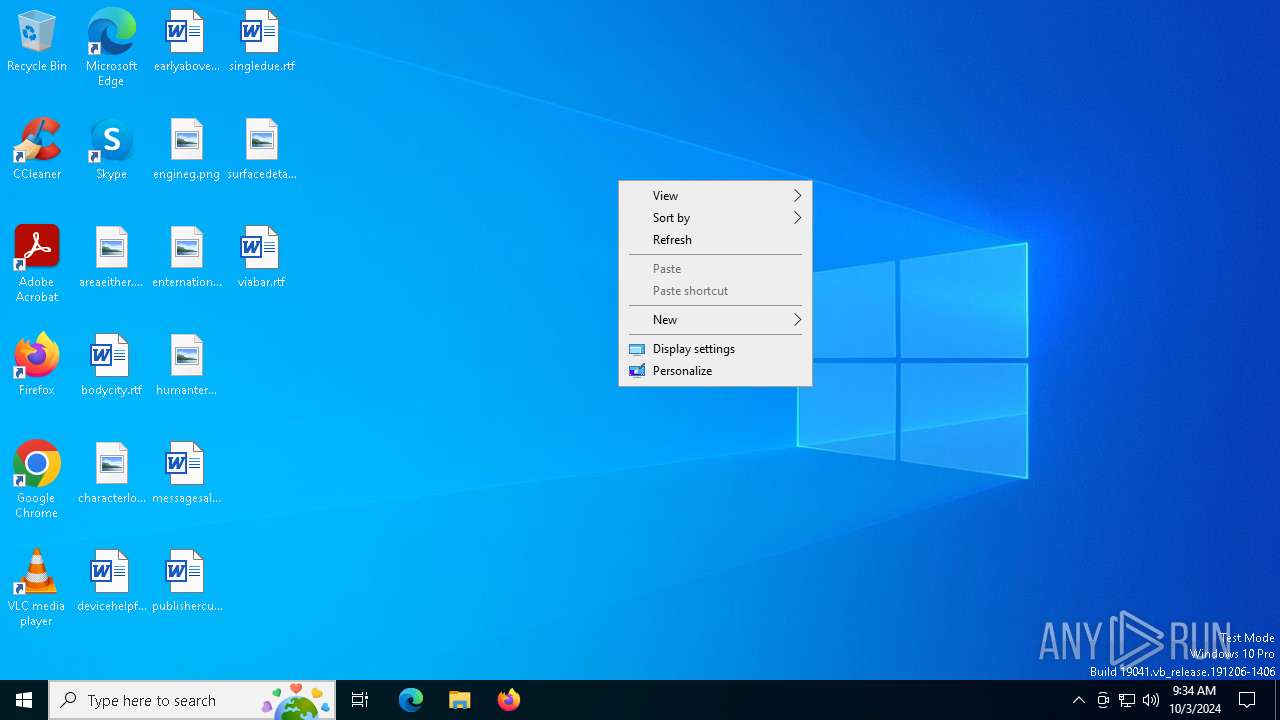The height and width of the screenshot is (720, 1280).
Task: Click the Meet Now tray icon
Action: (1103, 700)
